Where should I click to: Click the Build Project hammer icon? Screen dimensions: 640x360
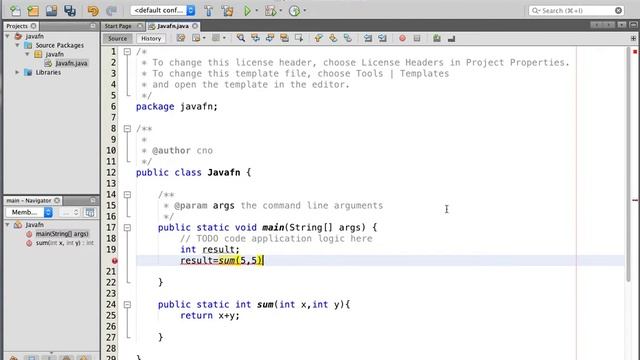209,10
